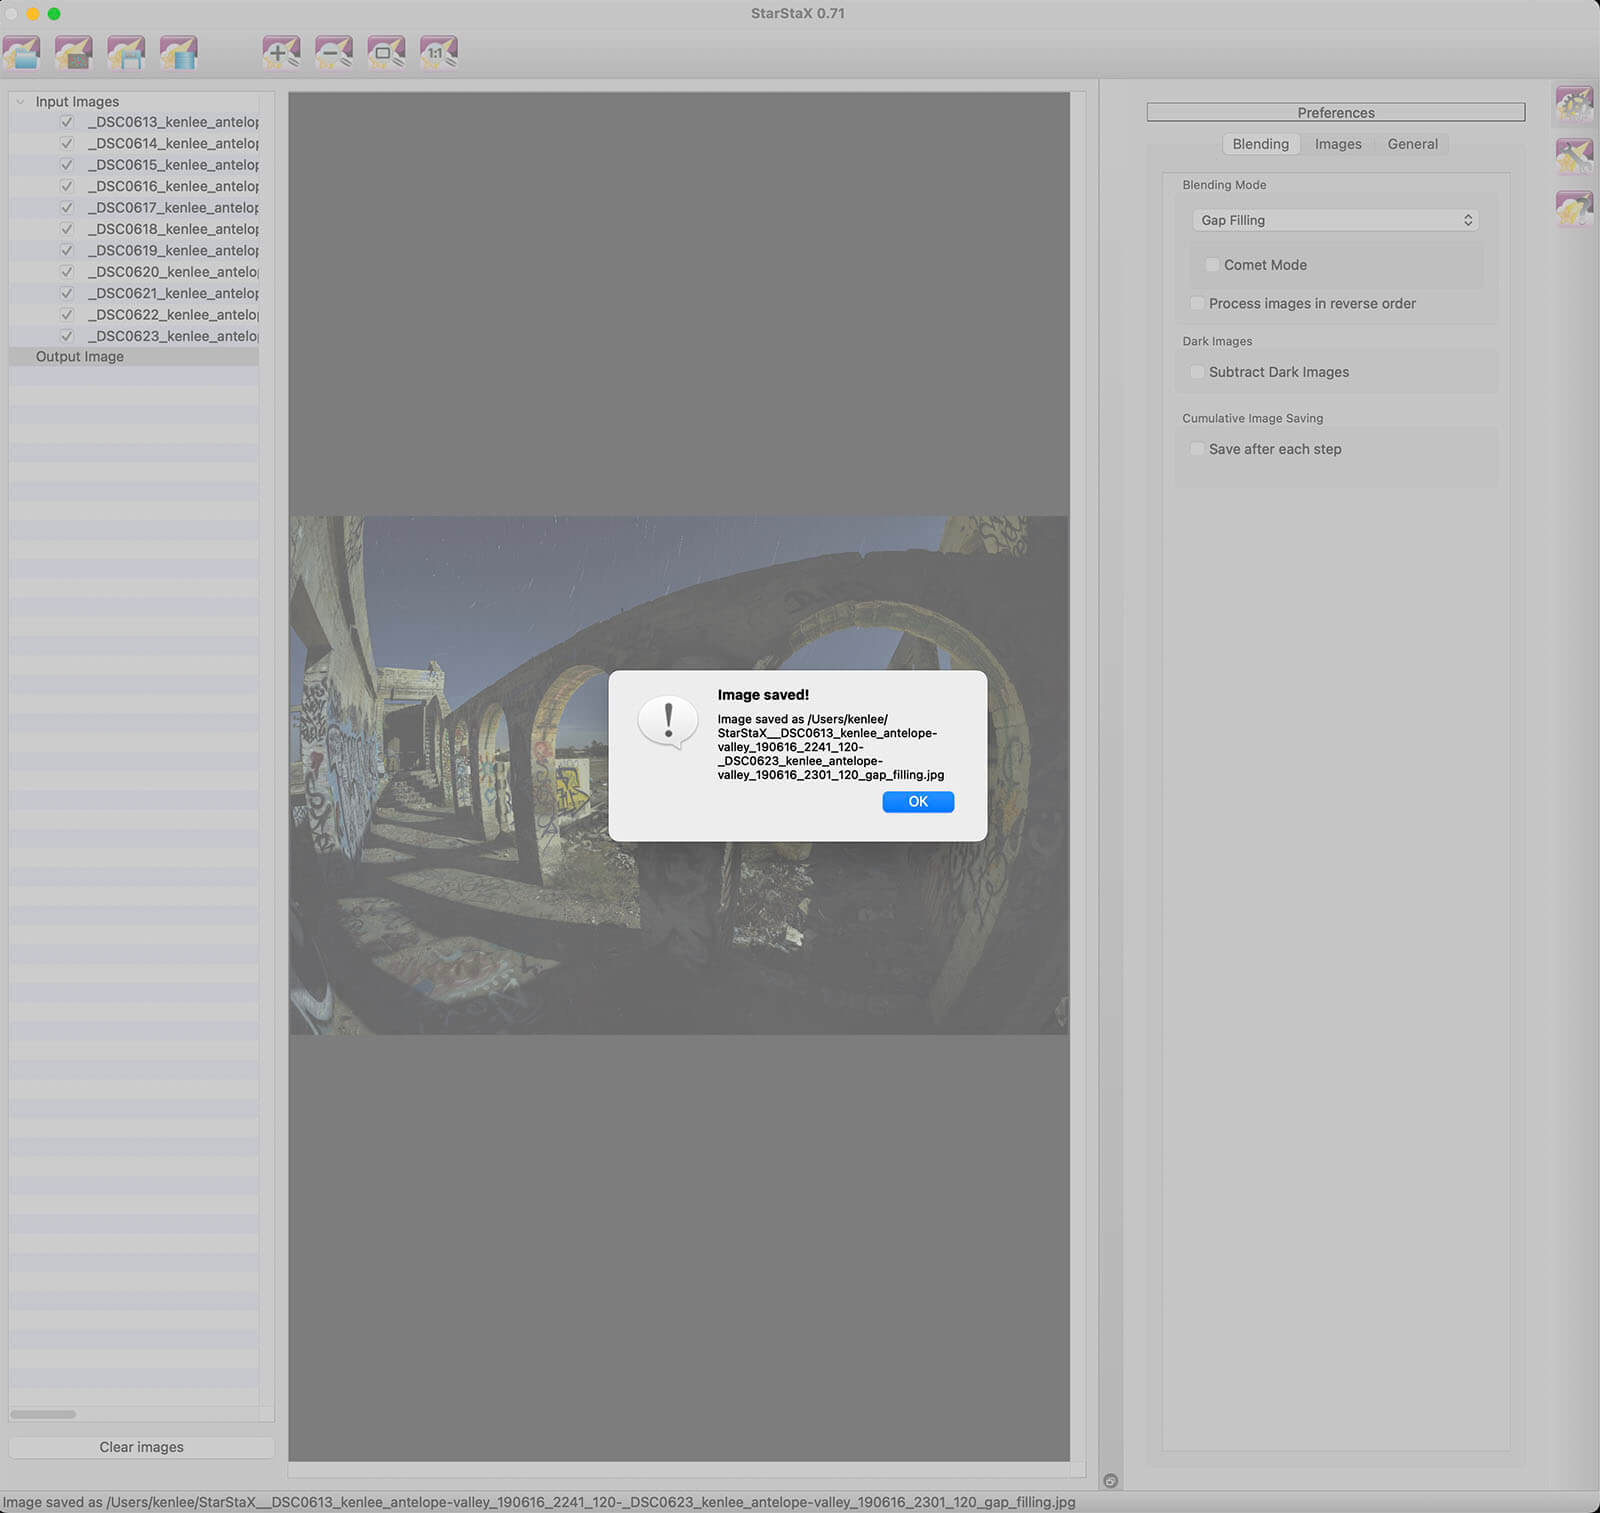Click the Open Images folder icon
The image size is (1600, 1513).
[22, 52]
